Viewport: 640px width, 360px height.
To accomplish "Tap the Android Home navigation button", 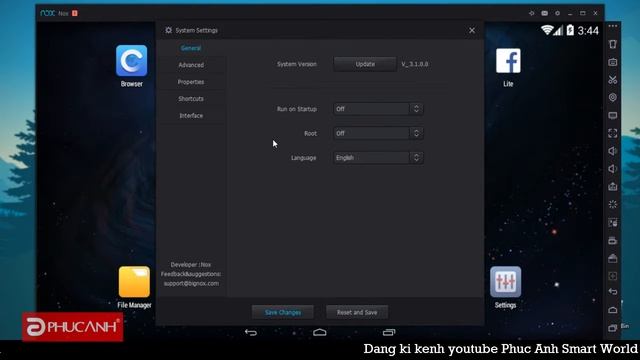I will click(x=320, y=333).
